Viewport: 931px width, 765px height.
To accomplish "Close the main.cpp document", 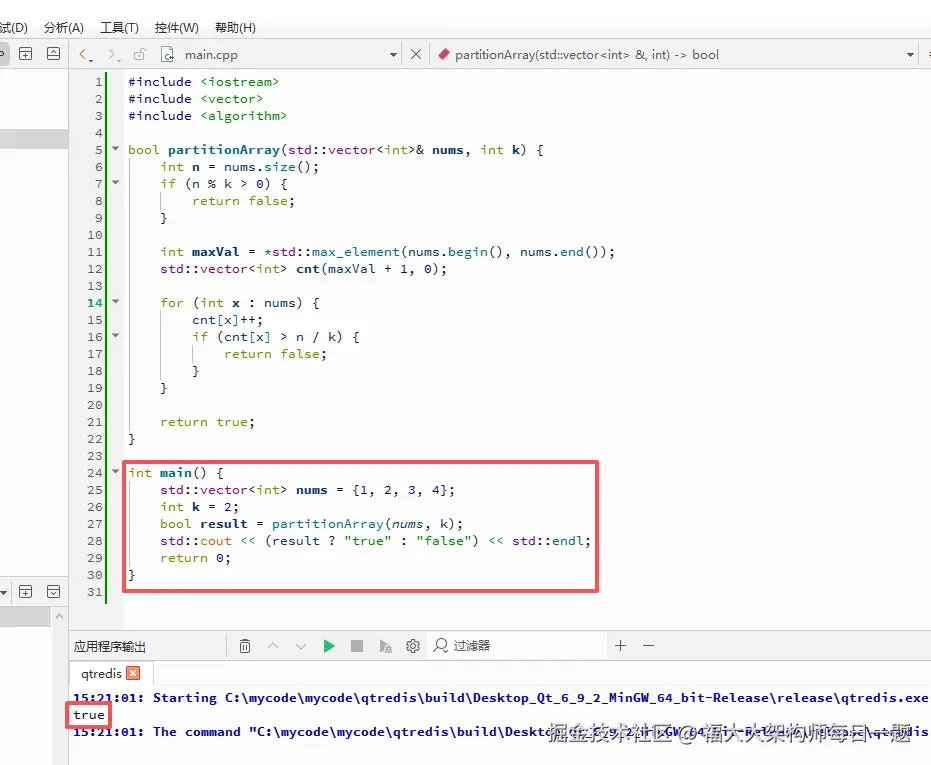I will click(x=416, y=55).
